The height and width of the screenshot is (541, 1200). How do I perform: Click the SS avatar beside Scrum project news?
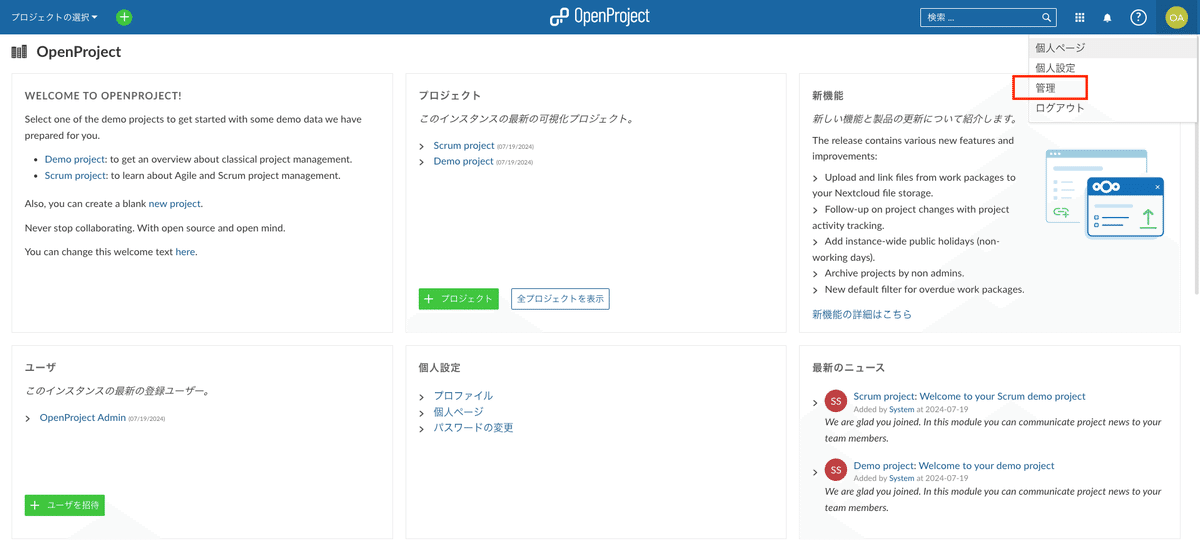click(x=836, y=401)
